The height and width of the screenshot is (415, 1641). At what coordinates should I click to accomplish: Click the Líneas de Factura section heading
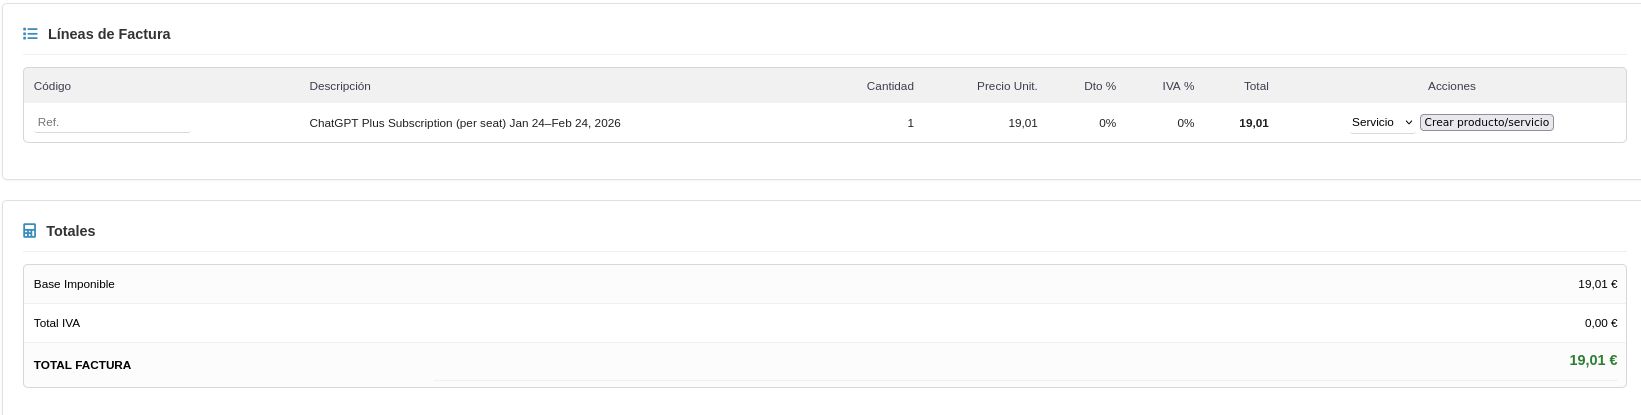click(109, 34)
